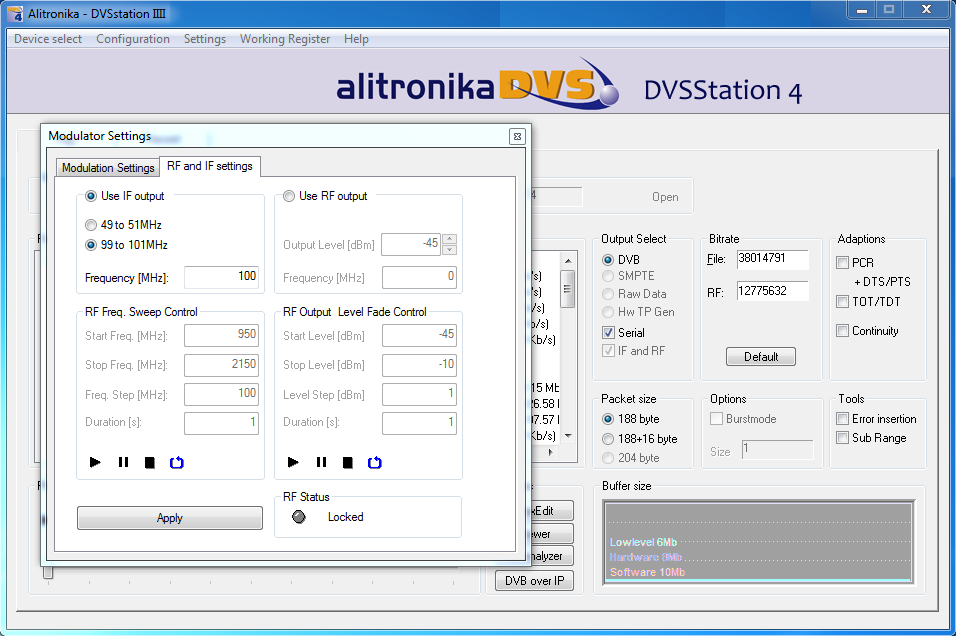This screenshot has height=636, width=956.
Task: Open the DVB over IP dialog
Action: (534, 581)
